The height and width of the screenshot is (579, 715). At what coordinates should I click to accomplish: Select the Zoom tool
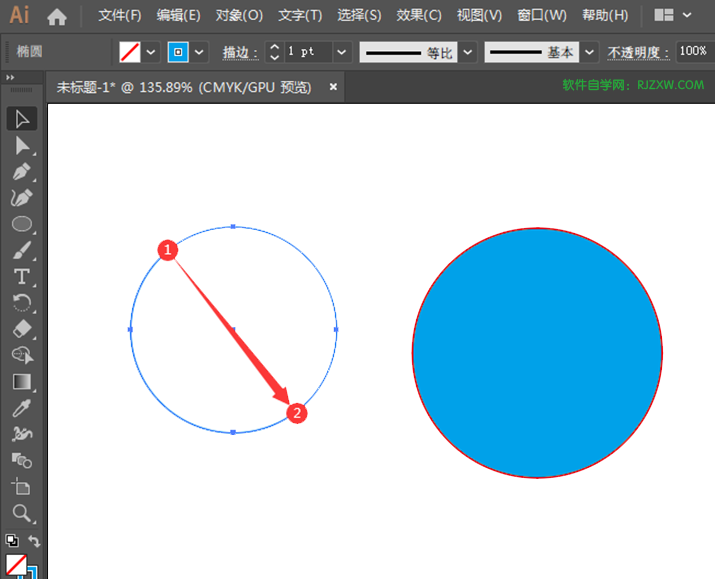21,513
